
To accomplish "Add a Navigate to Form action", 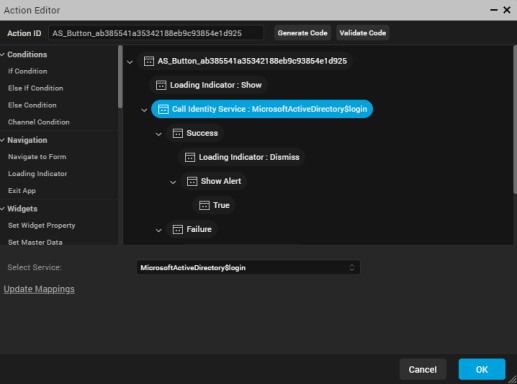I will 37,157.
